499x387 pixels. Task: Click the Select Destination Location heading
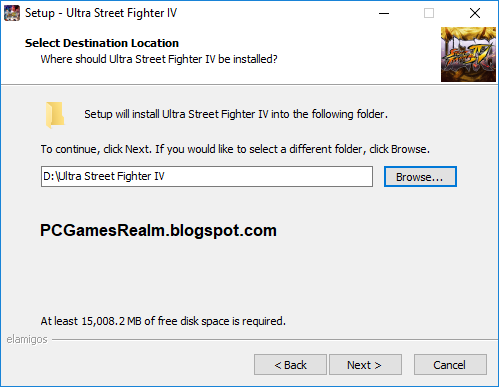102,43
